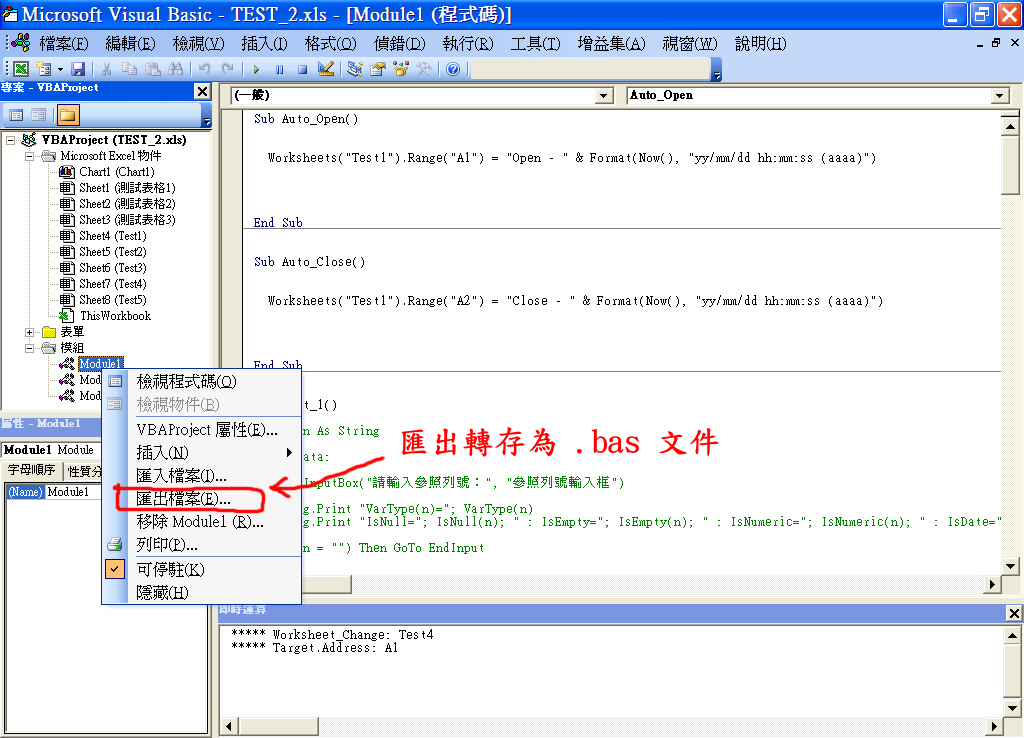The width and height of the screenshot is (1024, 738).
Task: Click the Undo arrow icon
Action: 204,69
